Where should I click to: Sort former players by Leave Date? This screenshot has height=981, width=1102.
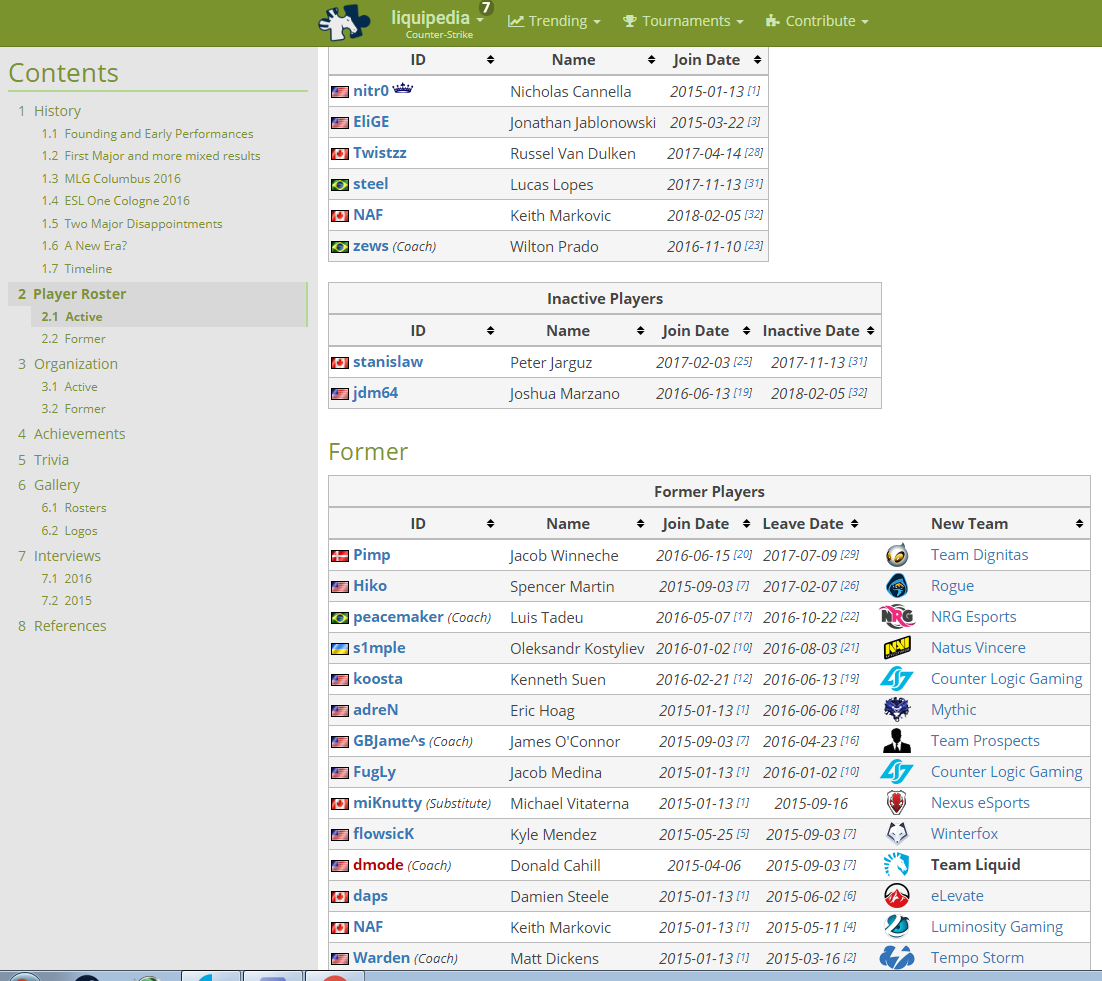click(855, 524)
